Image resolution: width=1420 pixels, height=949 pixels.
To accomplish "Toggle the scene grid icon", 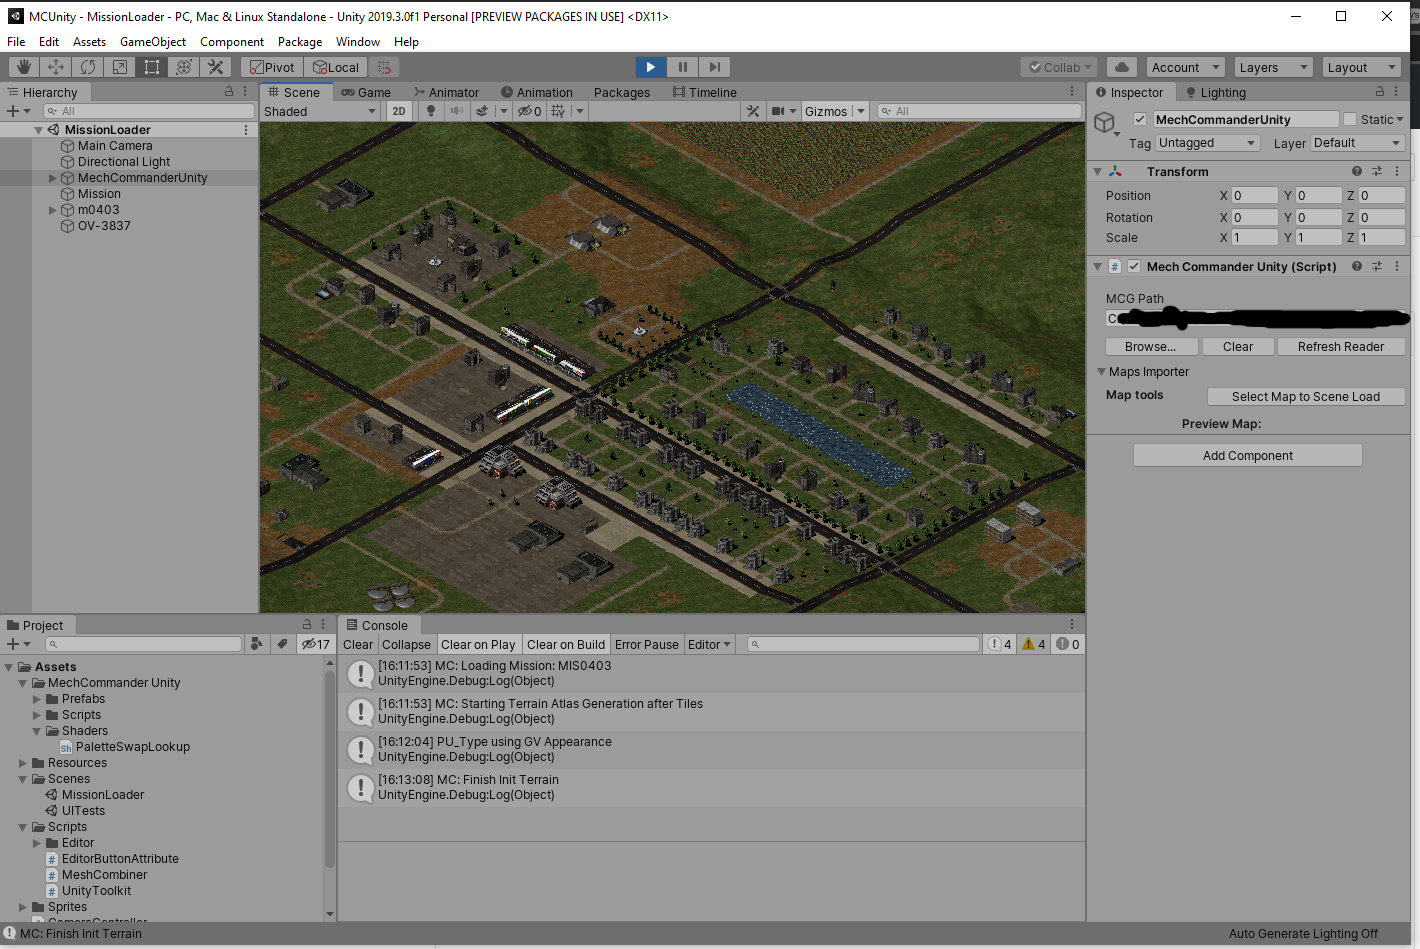I will point(558,111).
